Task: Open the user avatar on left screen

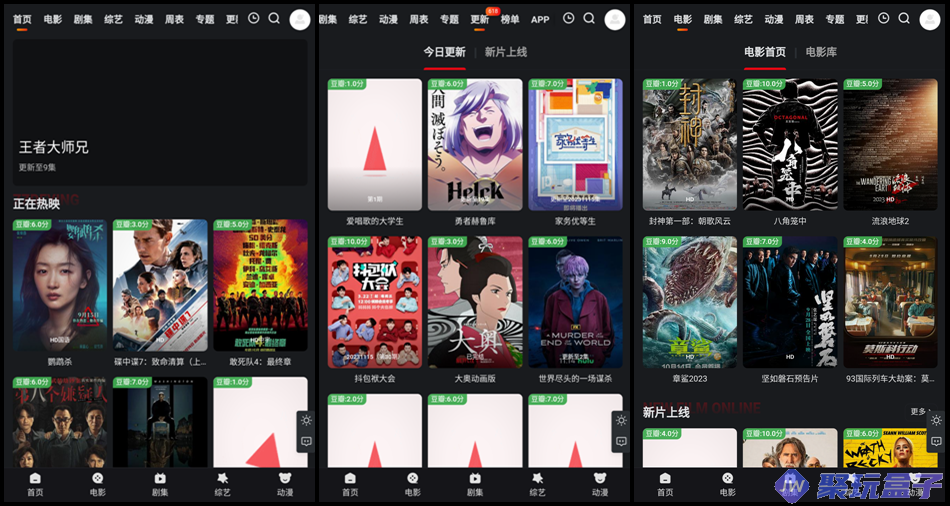Action: [x=300, y=19]
